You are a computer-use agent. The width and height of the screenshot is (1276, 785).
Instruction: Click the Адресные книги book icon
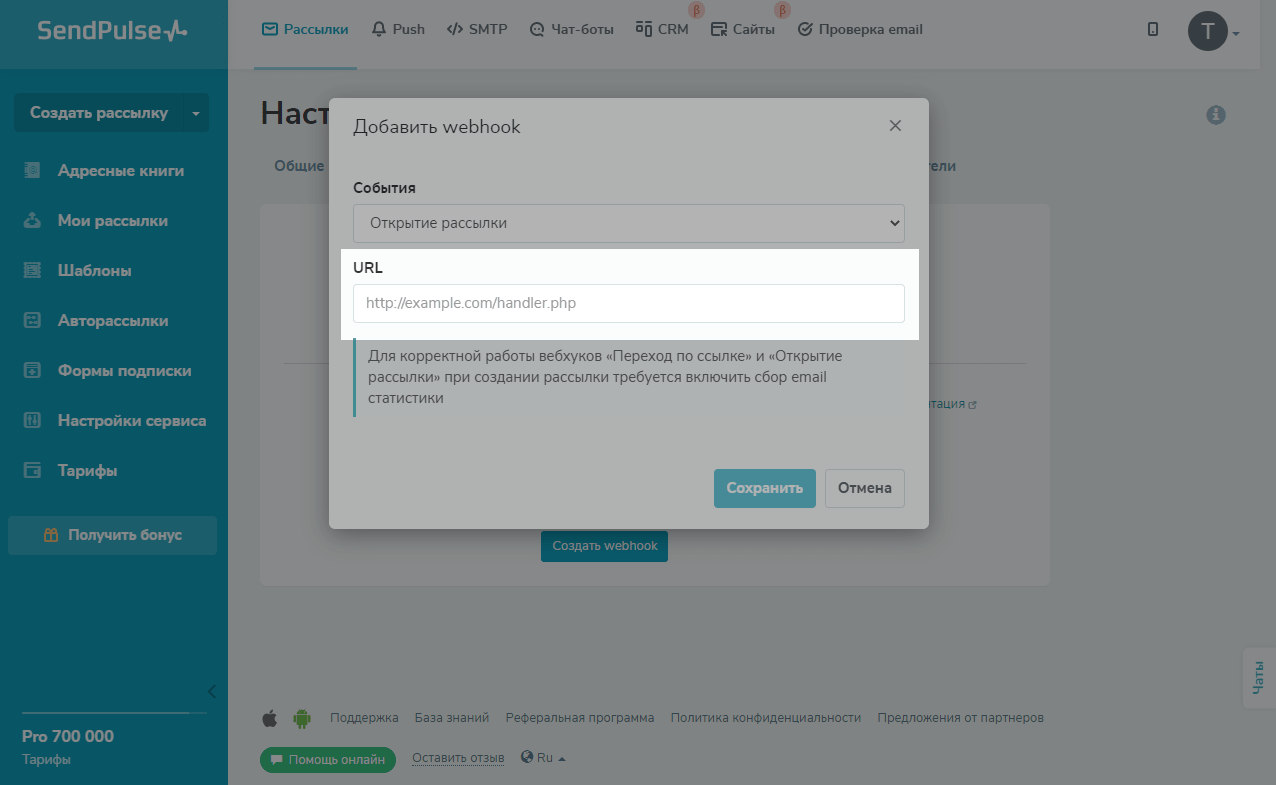click(x=32, y=171)
